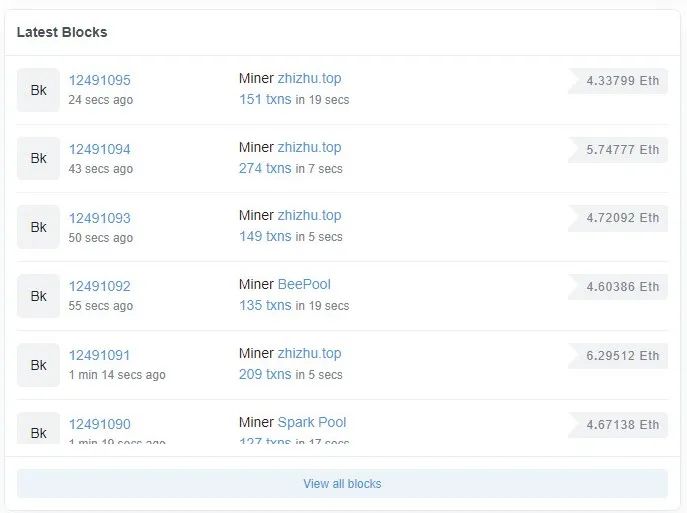
Task: Open block number 12491094
Action: (x=99, y=149)
